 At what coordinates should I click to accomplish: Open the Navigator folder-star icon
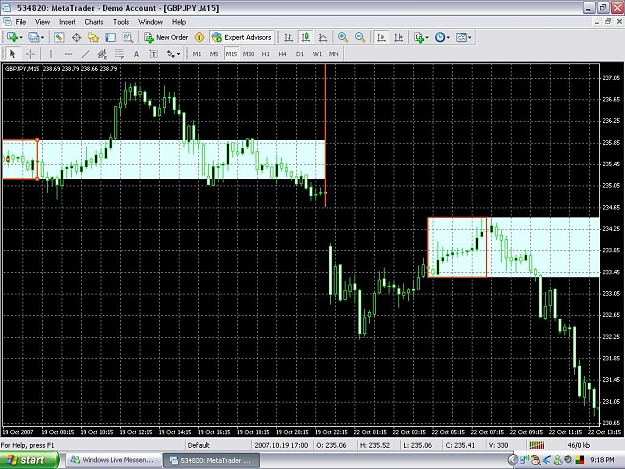(93, 37)
